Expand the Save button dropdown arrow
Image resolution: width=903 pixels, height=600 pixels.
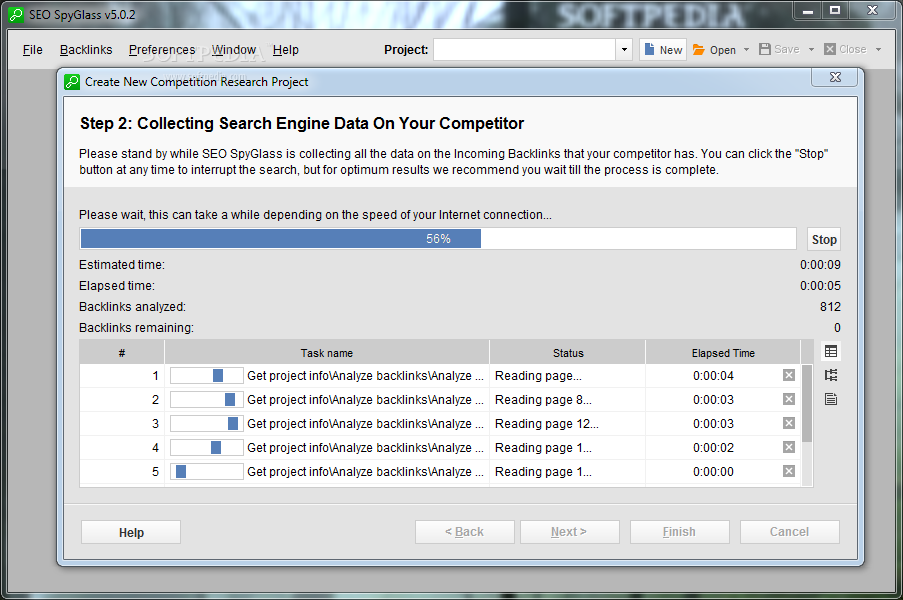(x=811, y=50)
